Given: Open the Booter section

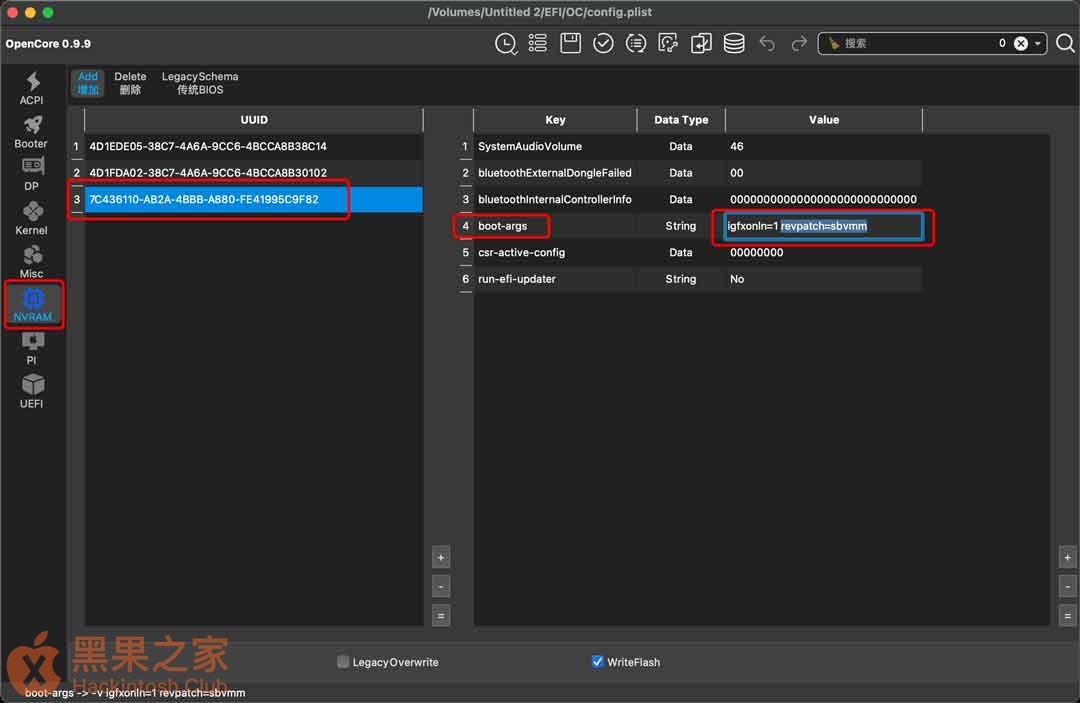Looking at the screenshot, I should tap(32, 132).
